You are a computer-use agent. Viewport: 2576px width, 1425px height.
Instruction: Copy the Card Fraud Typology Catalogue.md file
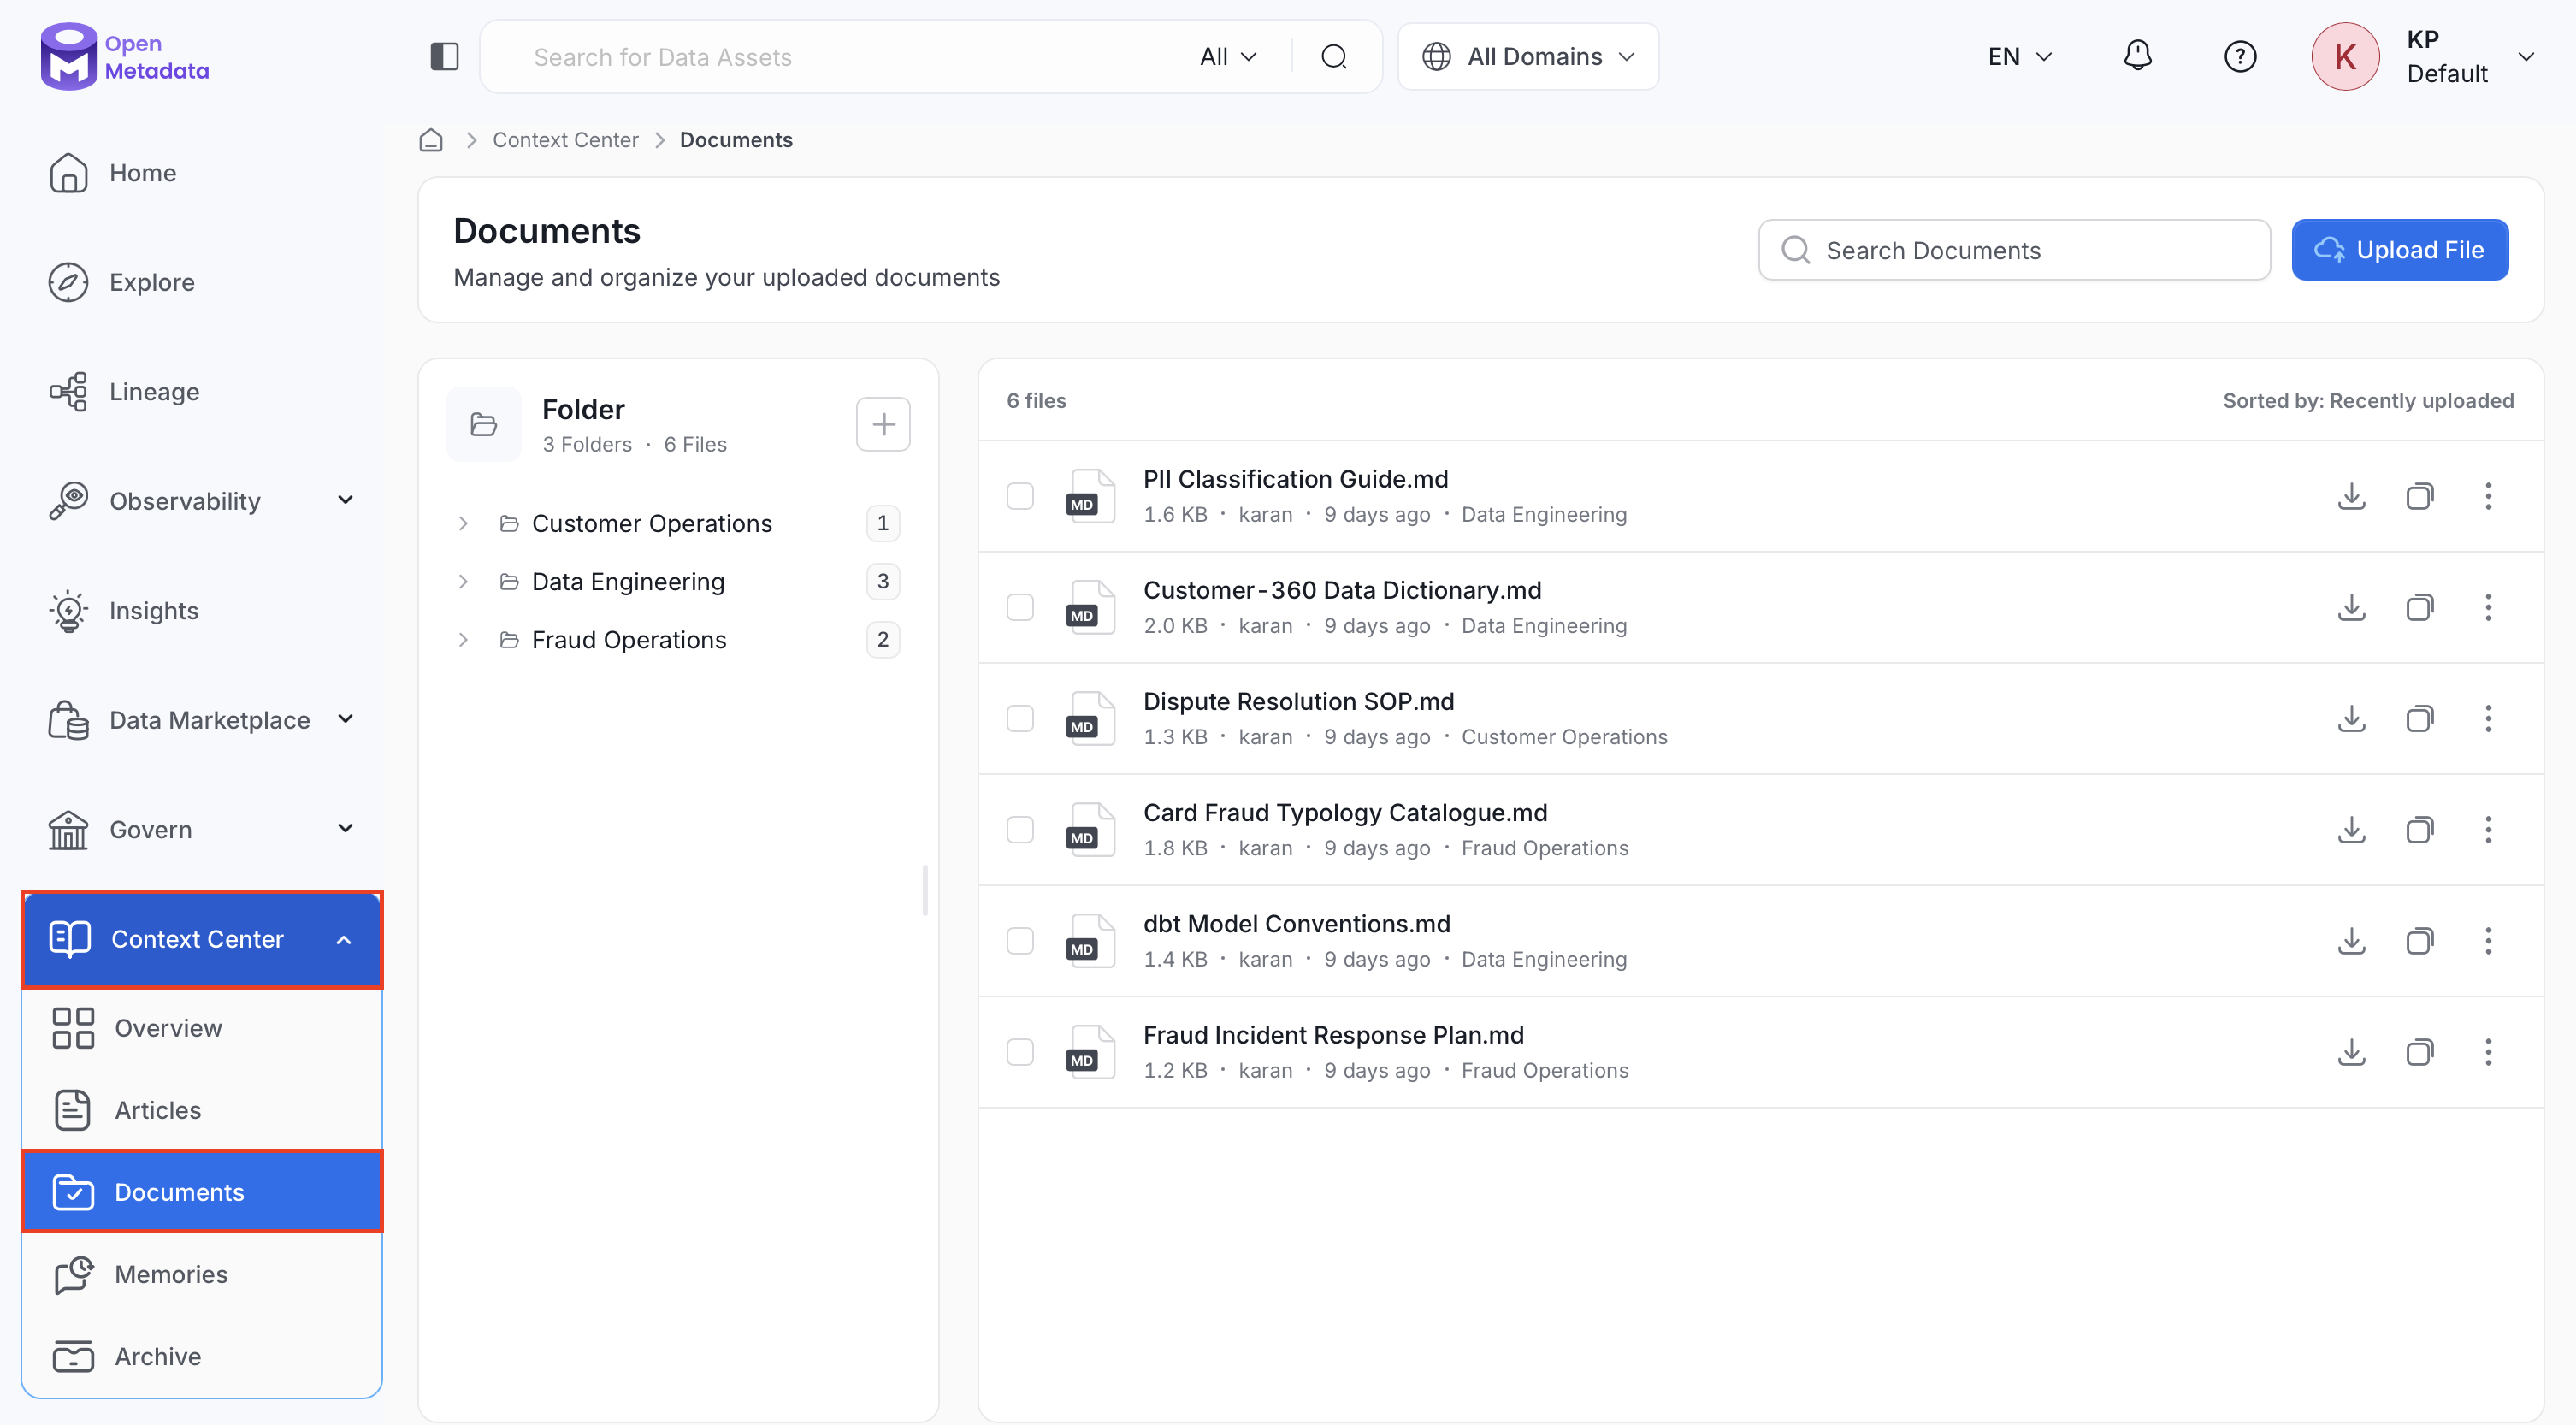(x=2419, y=829)
